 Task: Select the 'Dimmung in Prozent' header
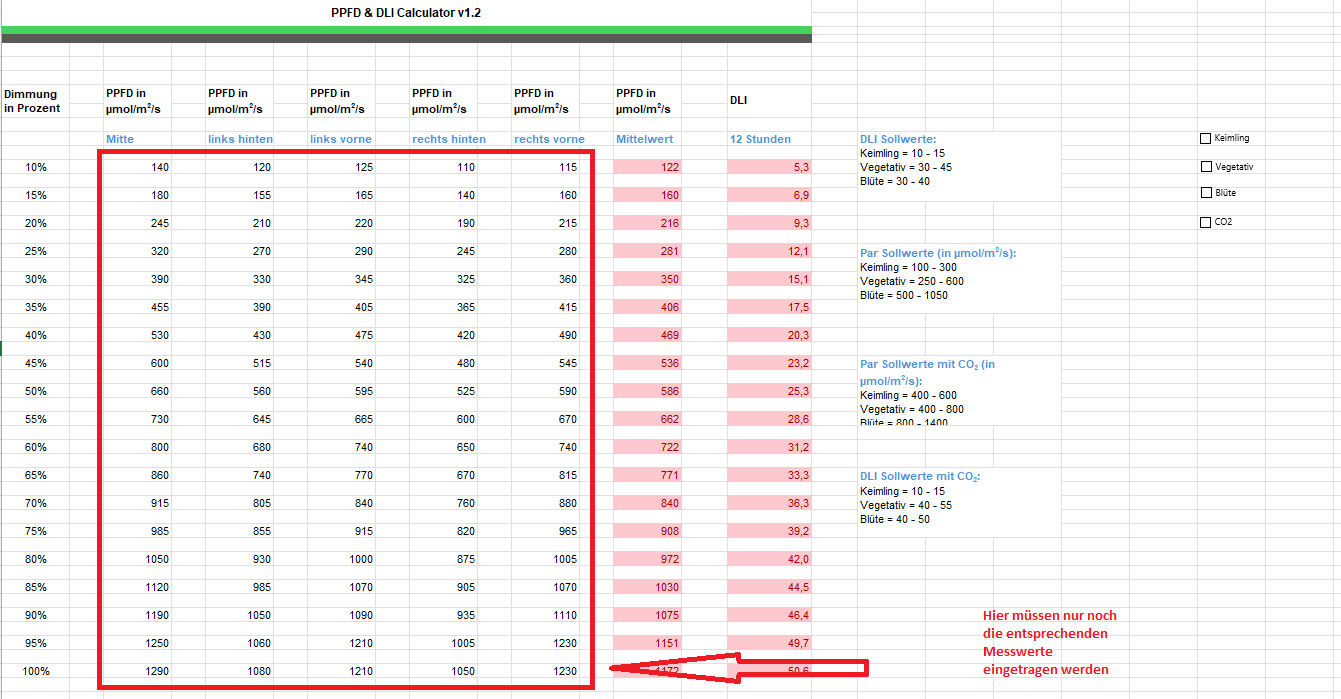[32, 101]
